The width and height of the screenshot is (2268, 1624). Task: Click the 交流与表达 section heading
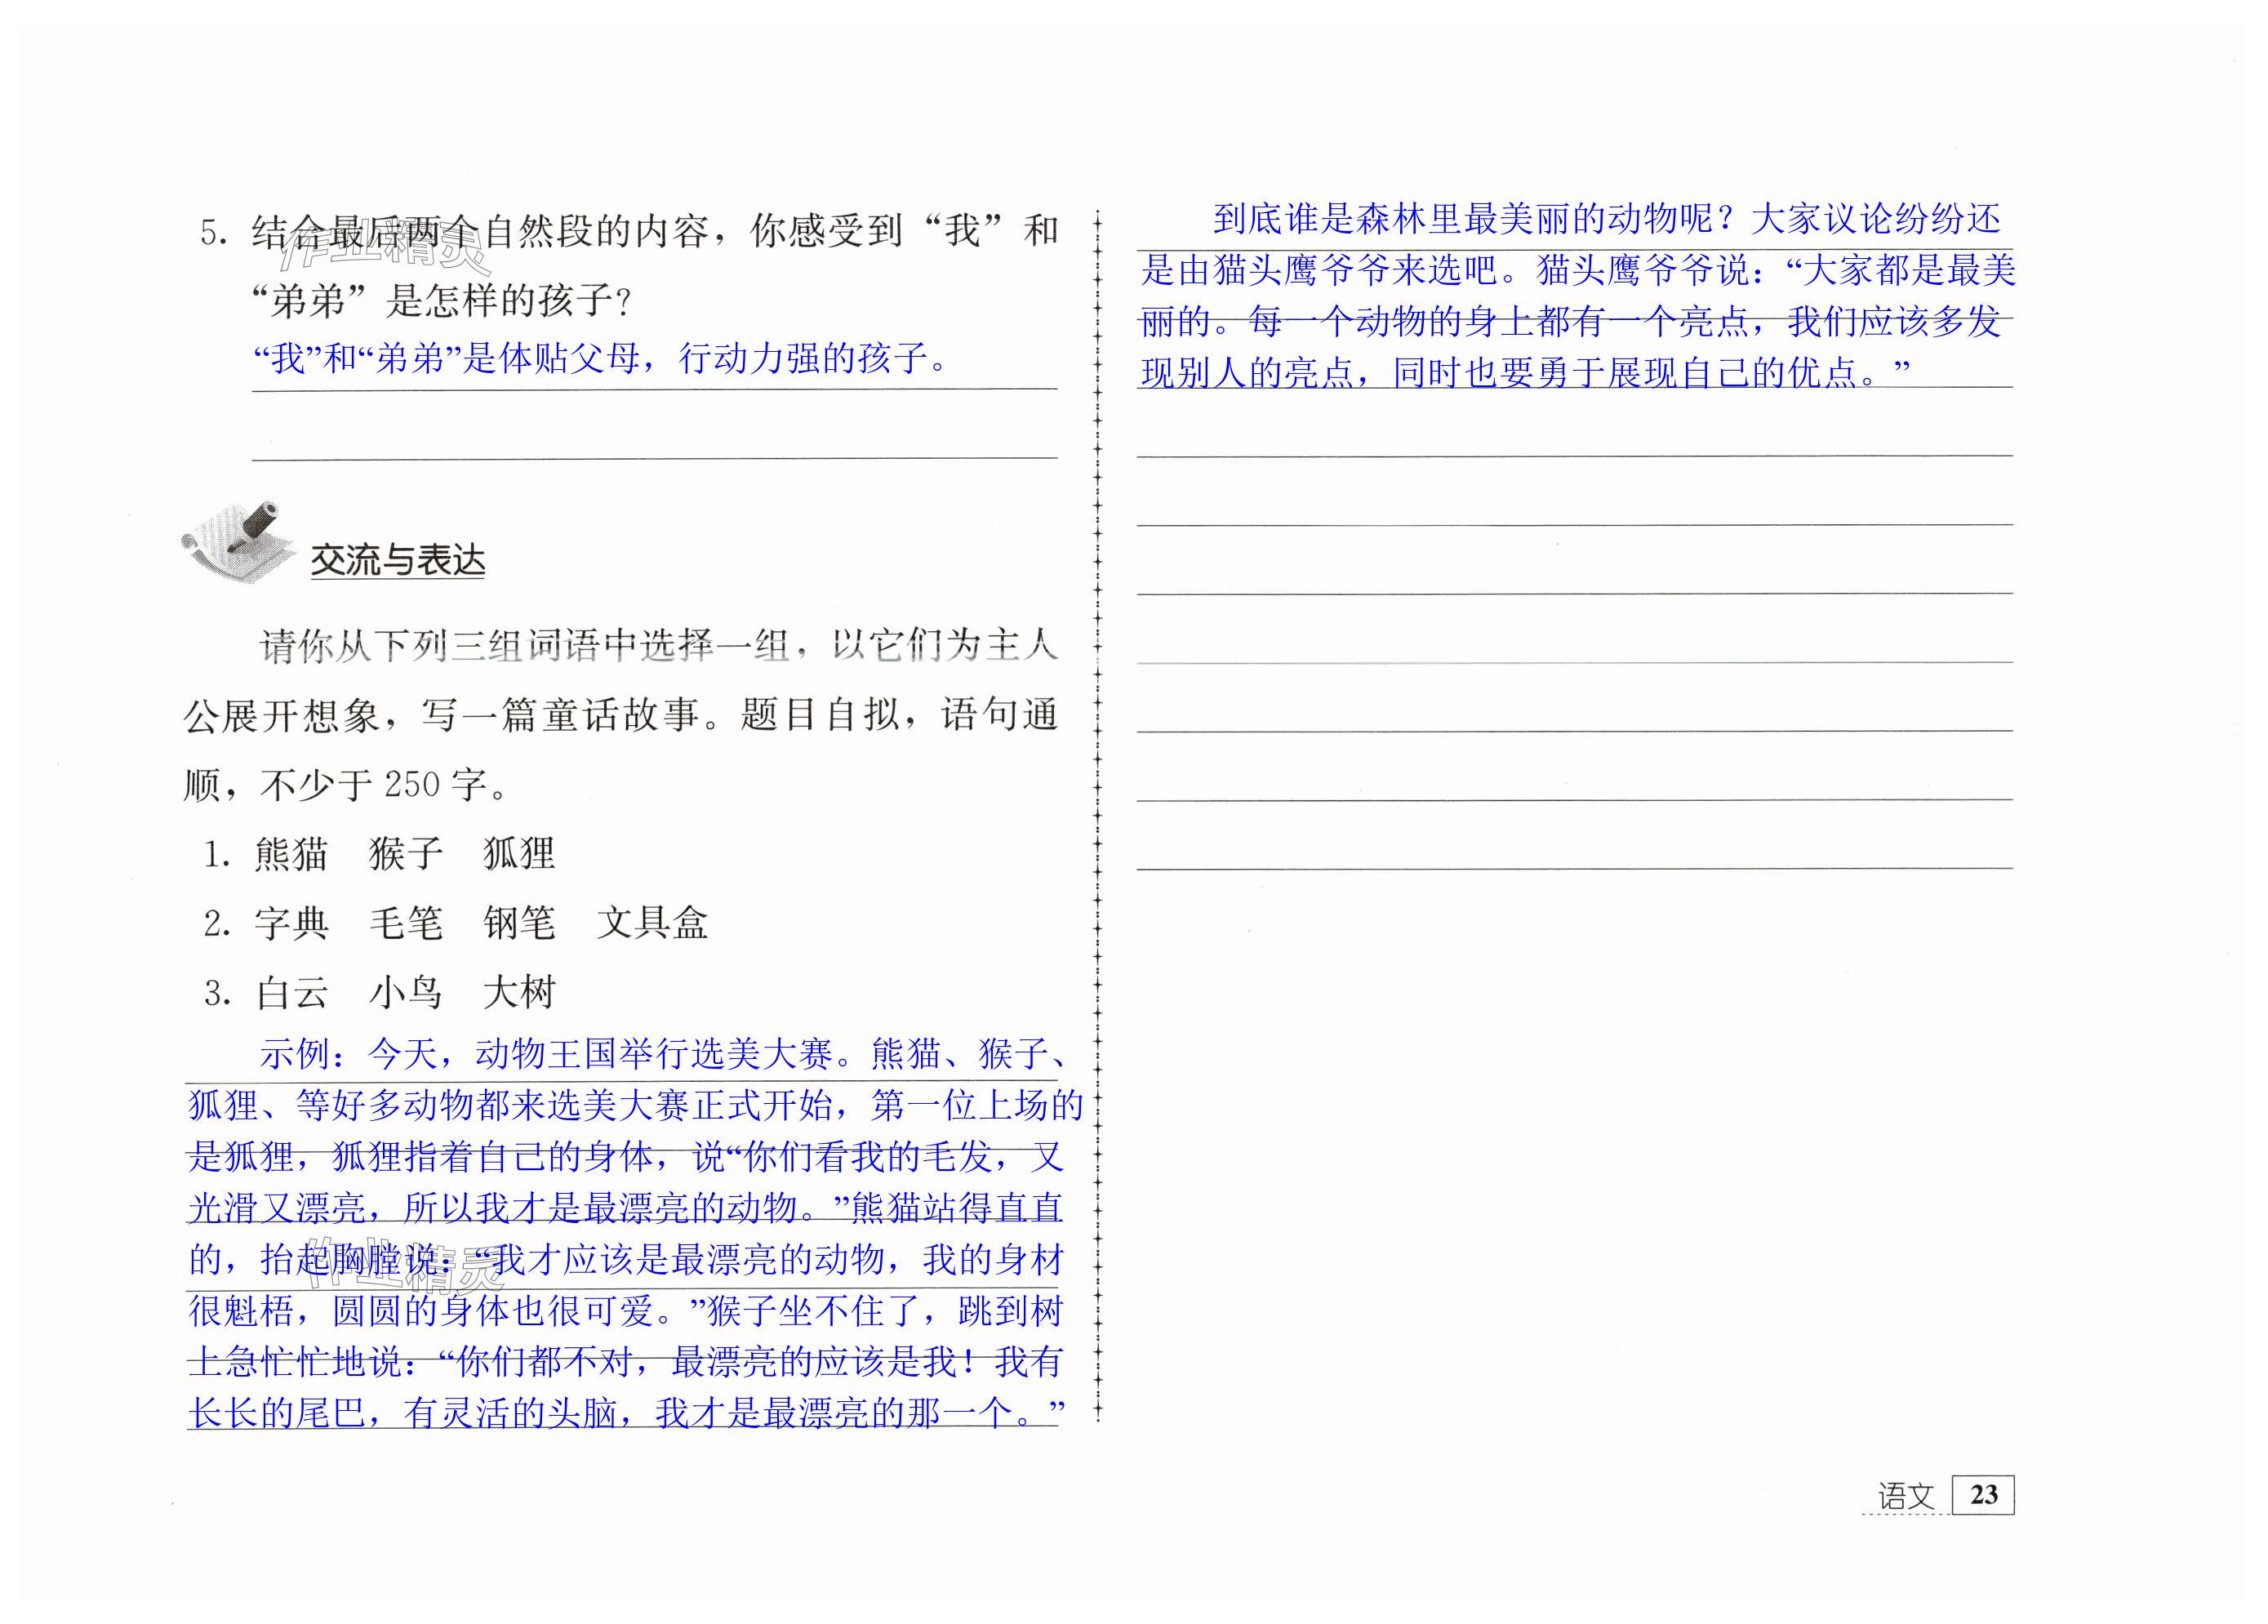pyautogui.click(x=397, y=560)
